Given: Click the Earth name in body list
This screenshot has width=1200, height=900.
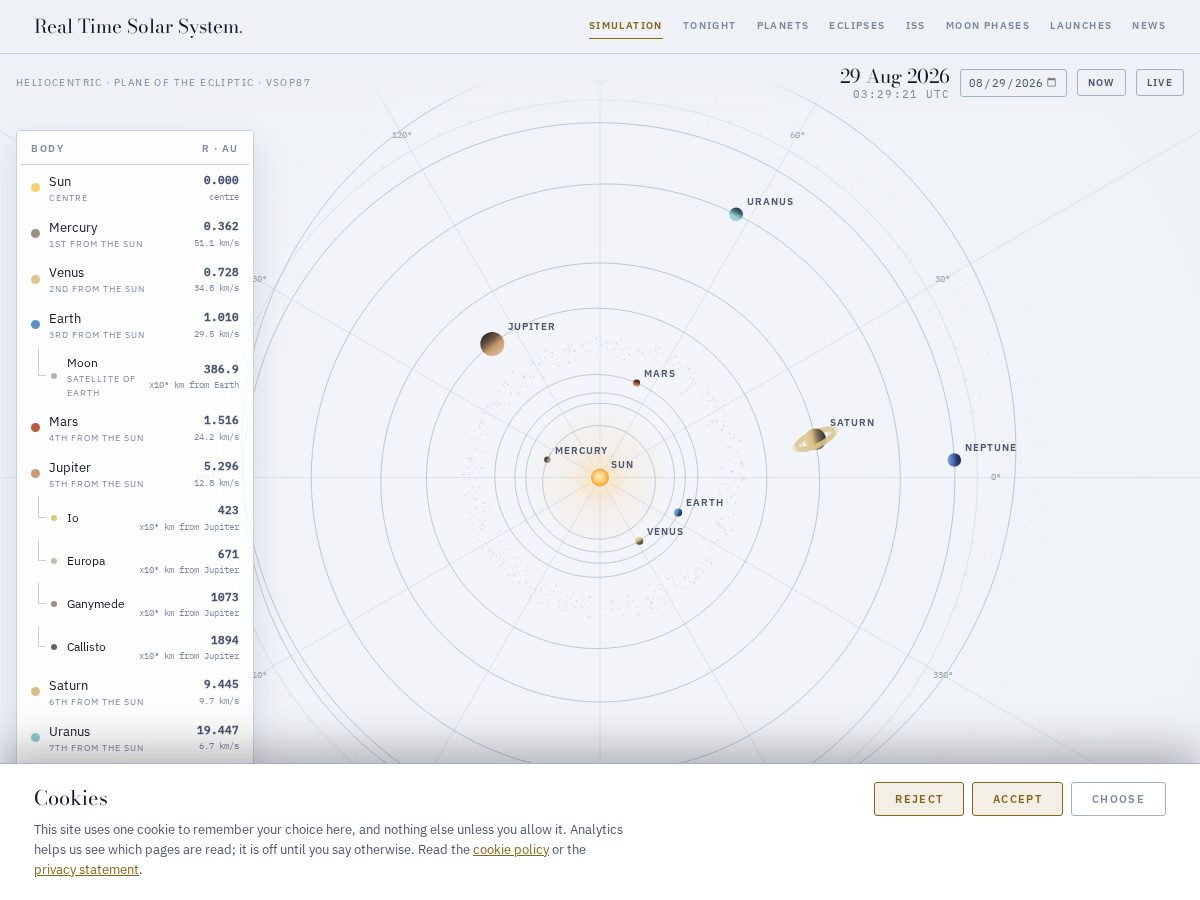Looking at the screenshot, I should (65, 319).
